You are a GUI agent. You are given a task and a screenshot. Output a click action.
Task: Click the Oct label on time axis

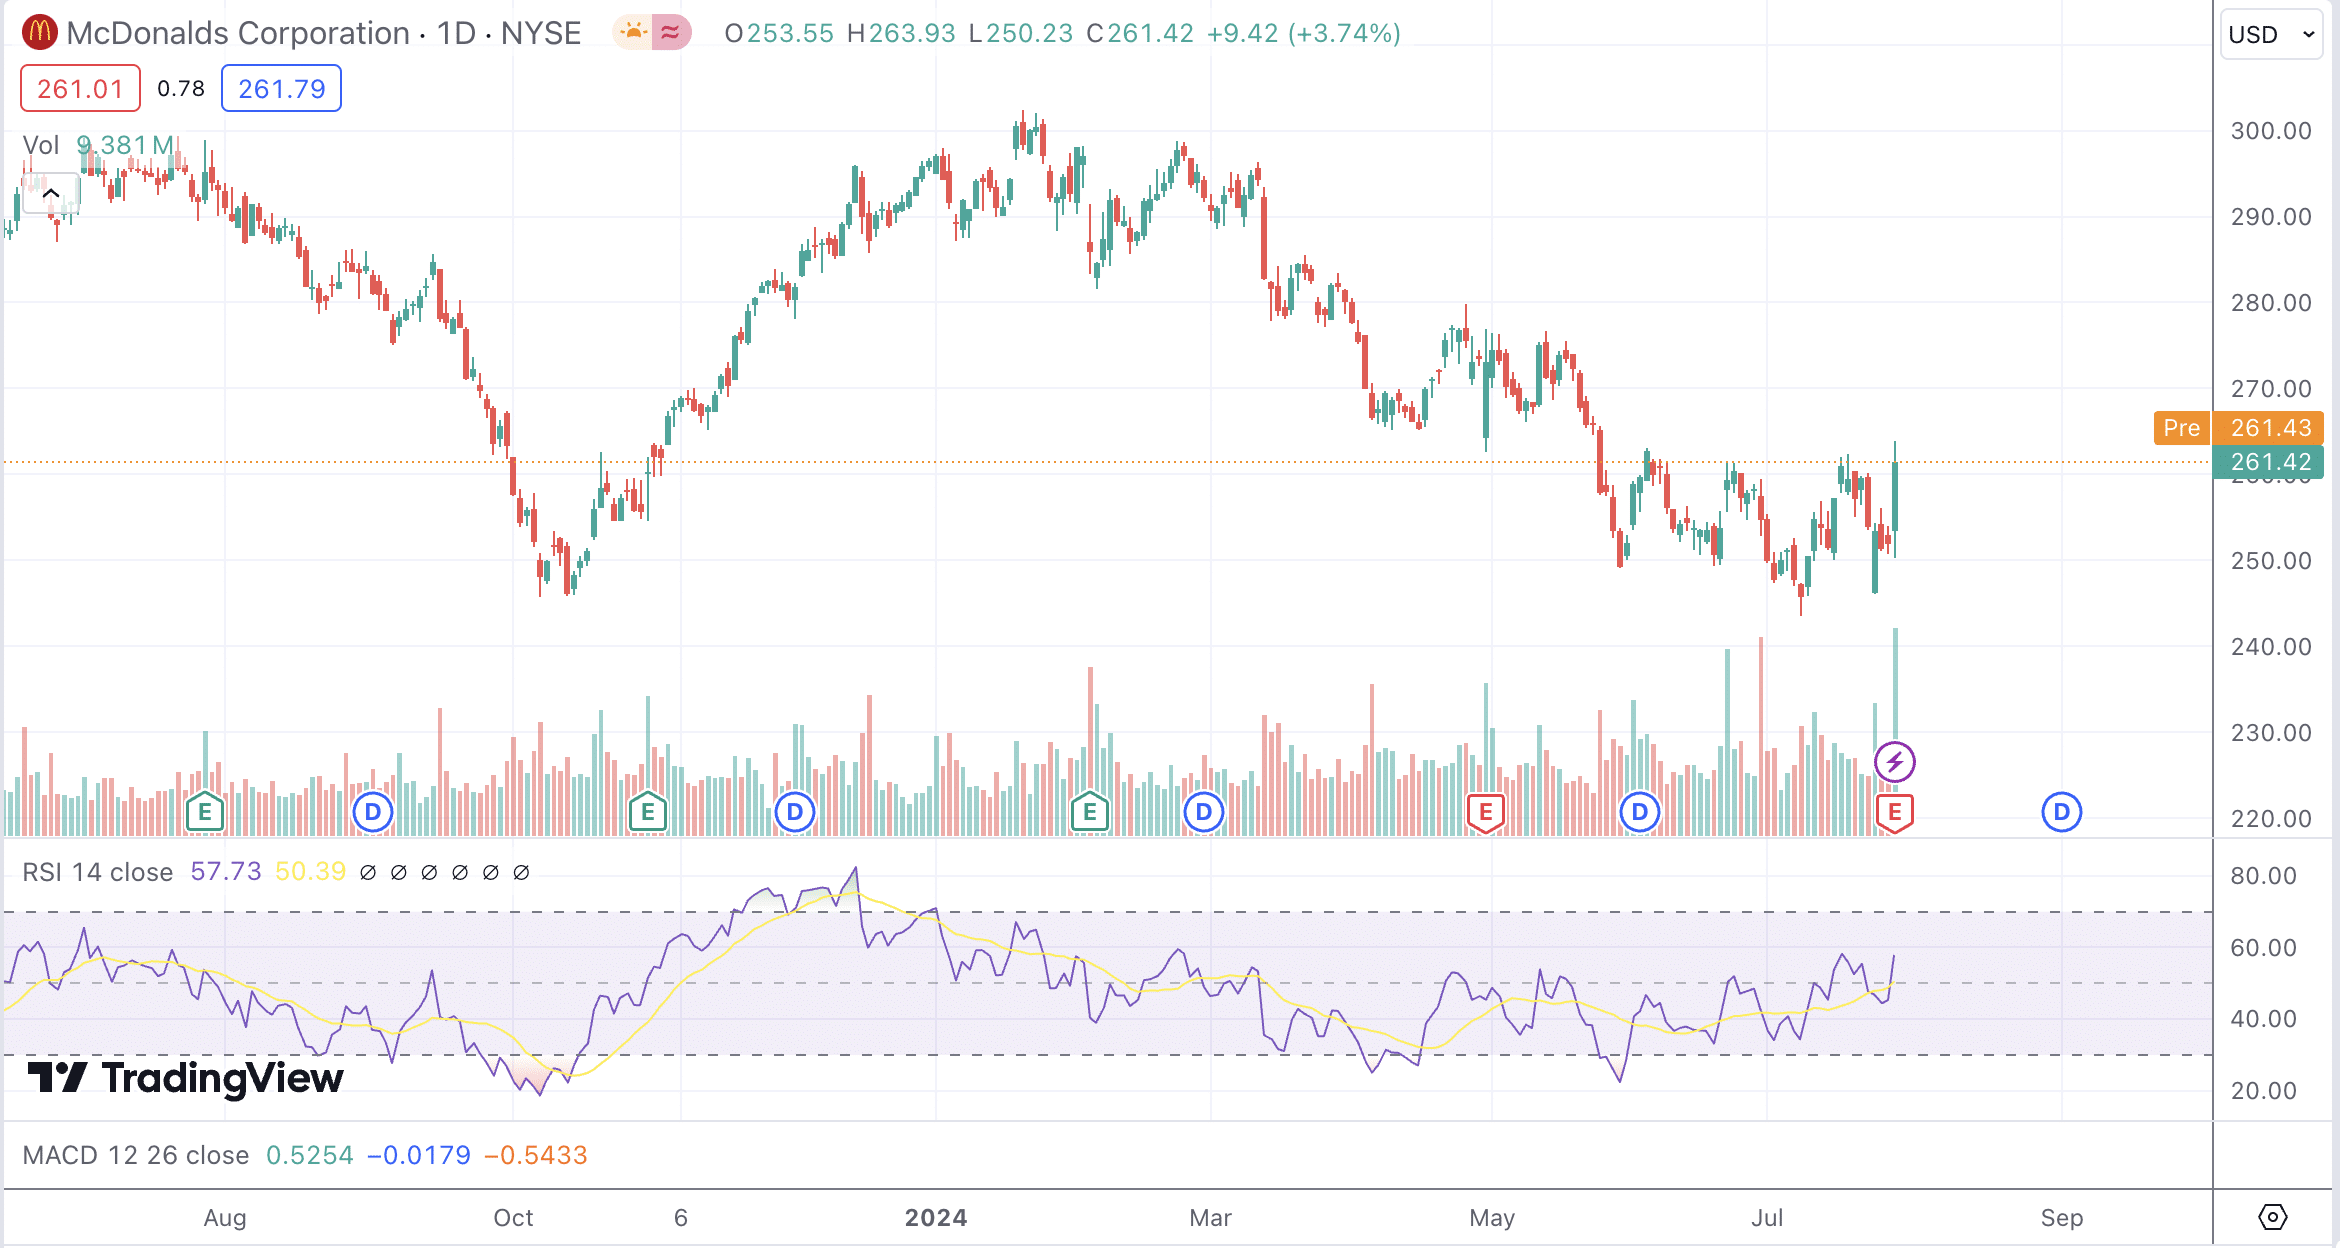(513, 1217)
